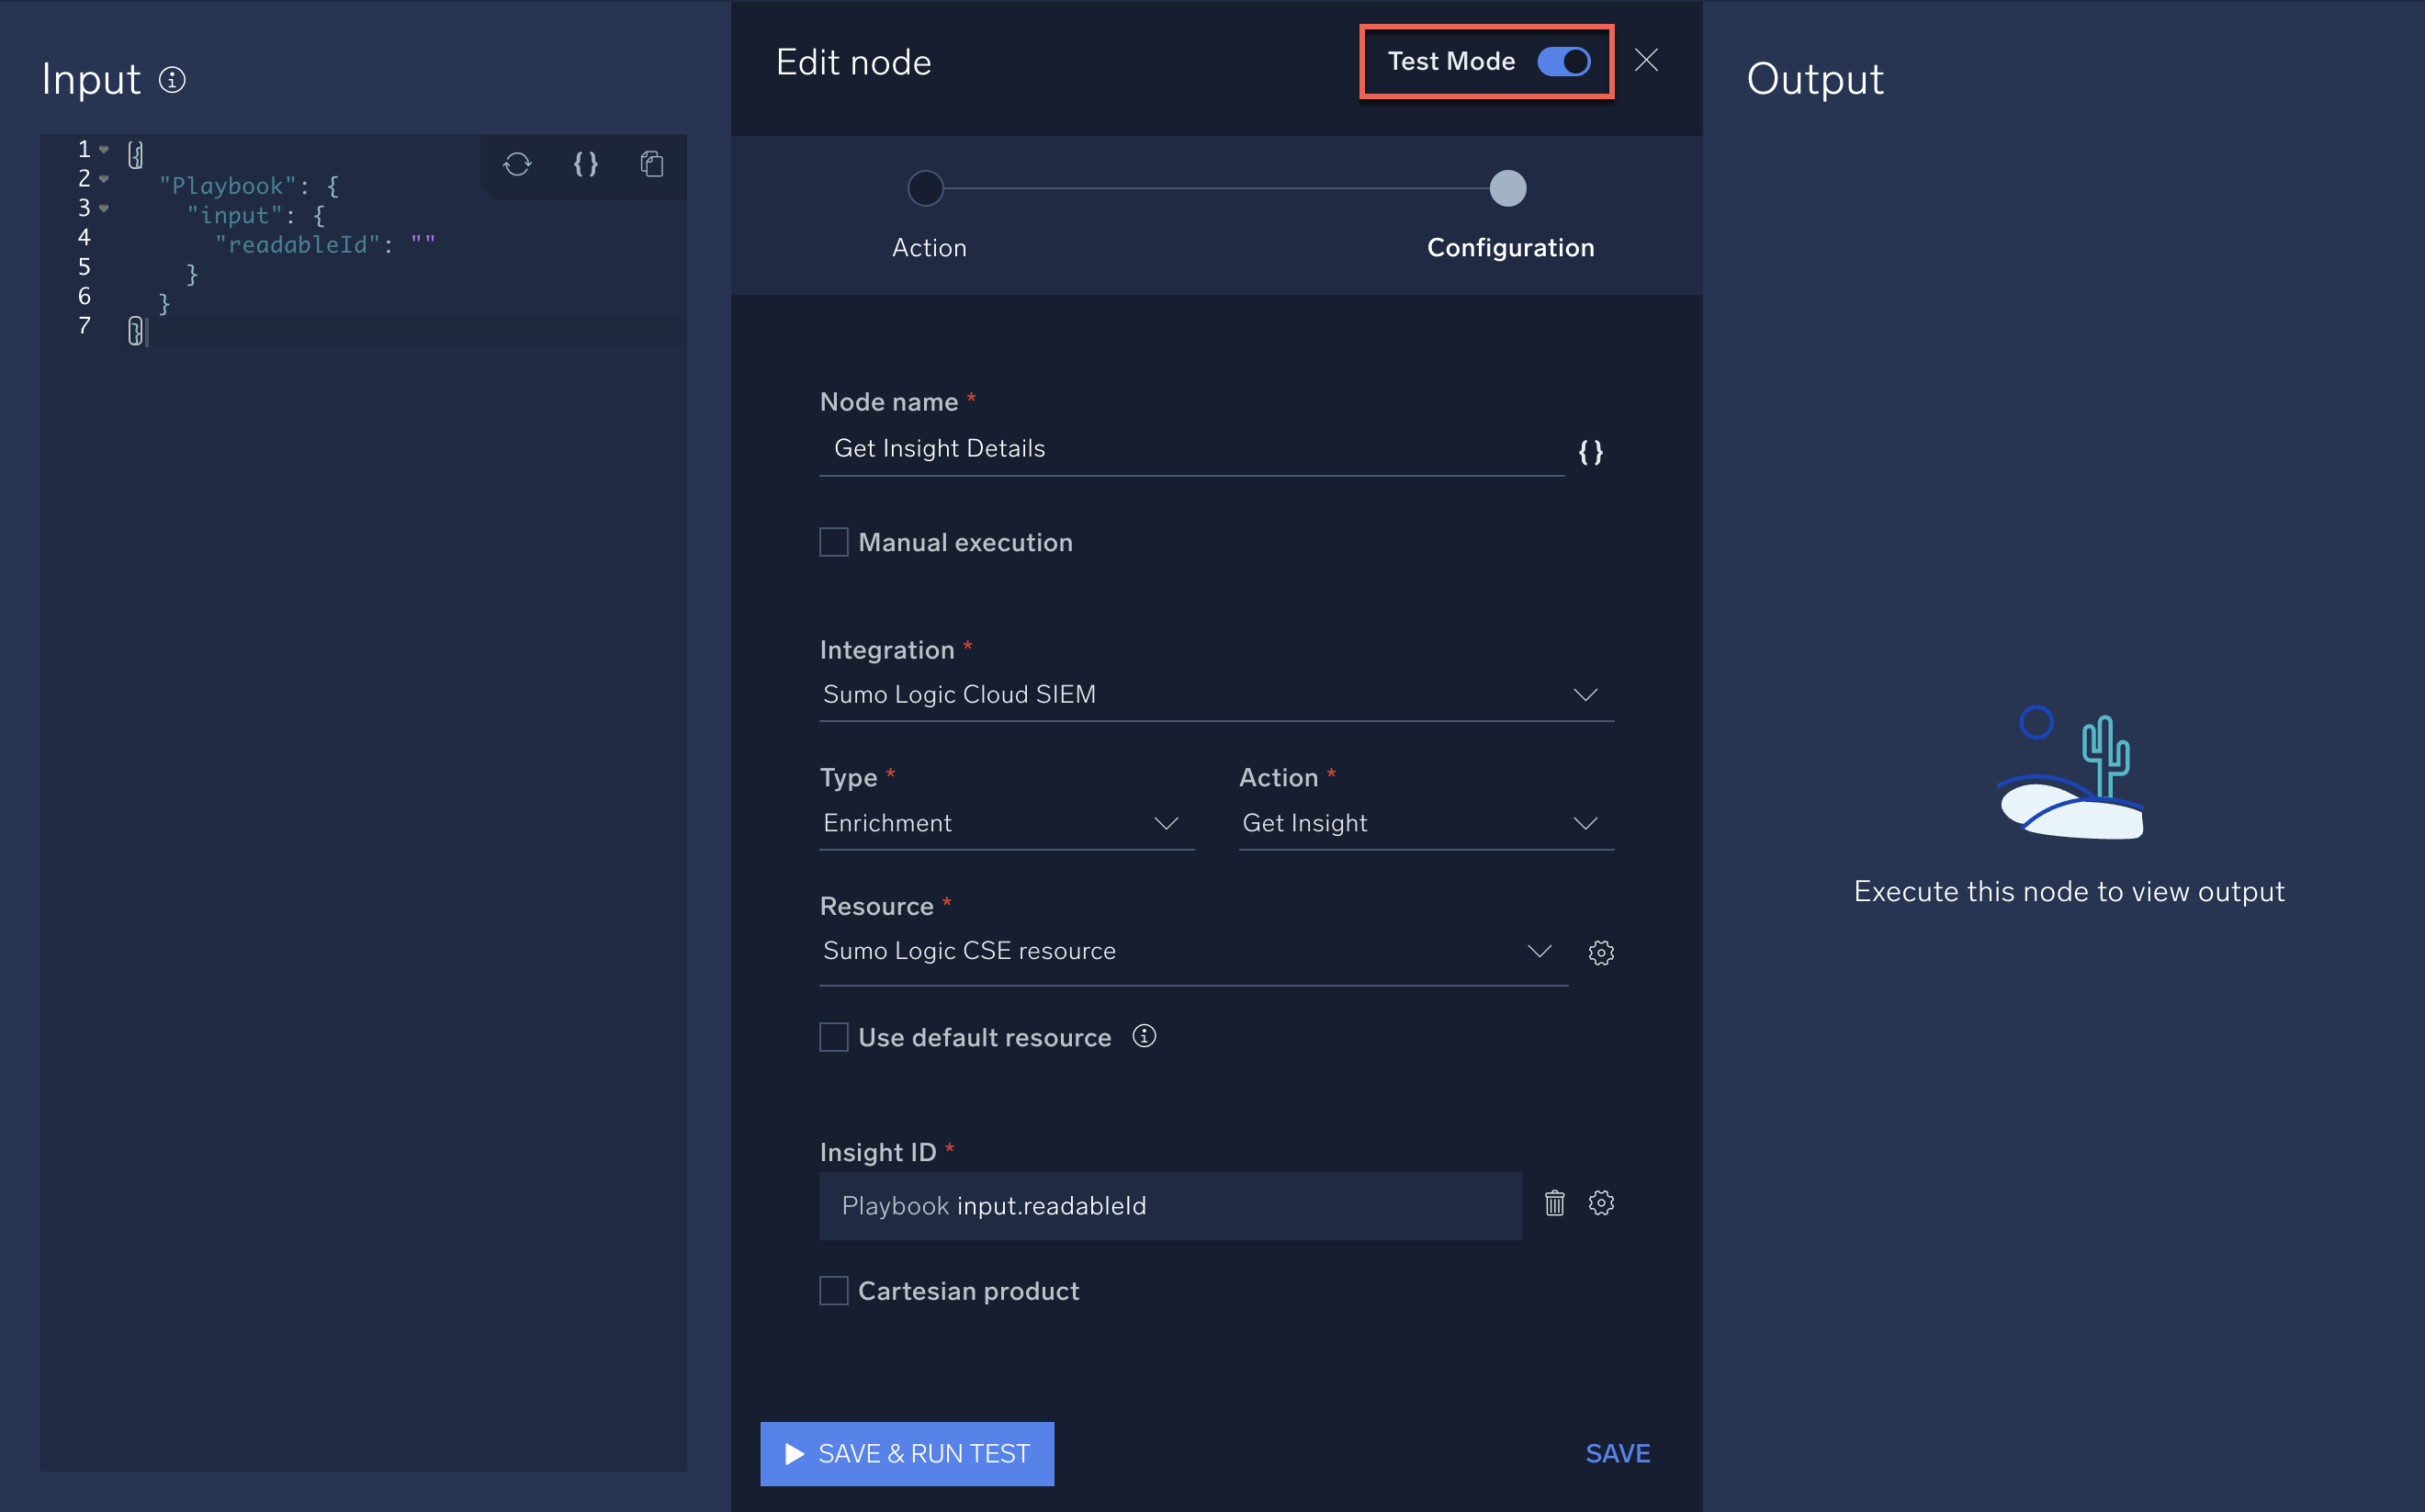
Task: Check the Use default resource checkbox
Action: click(834, 1037)
